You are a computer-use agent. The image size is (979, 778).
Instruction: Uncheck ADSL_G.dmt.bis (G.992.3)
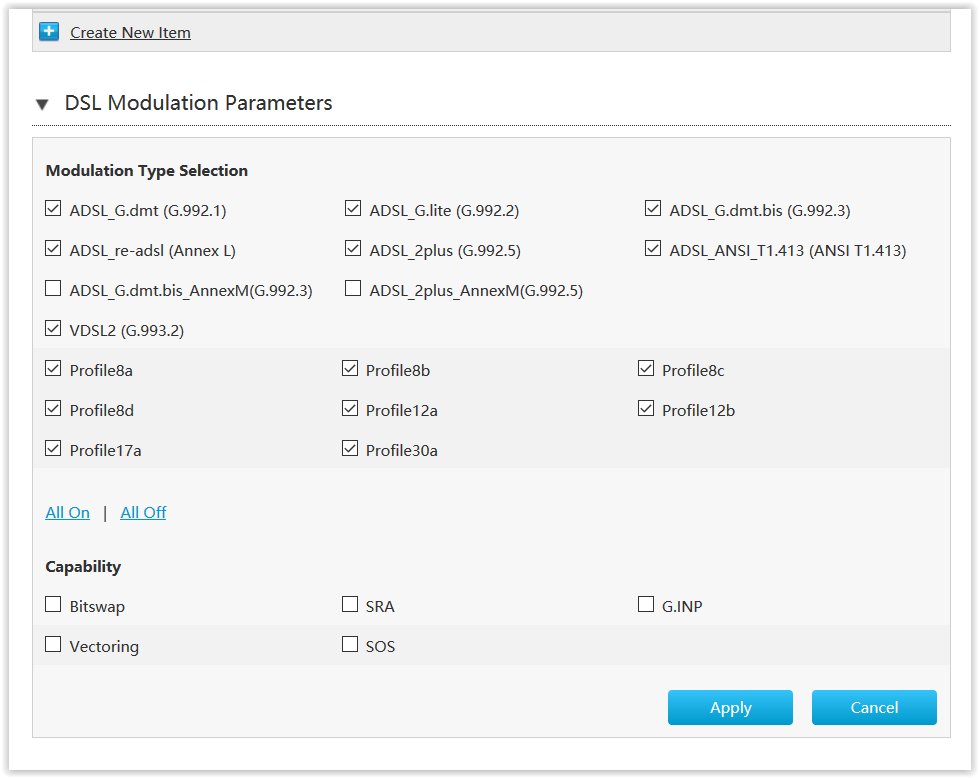click(x=653, y=209)
